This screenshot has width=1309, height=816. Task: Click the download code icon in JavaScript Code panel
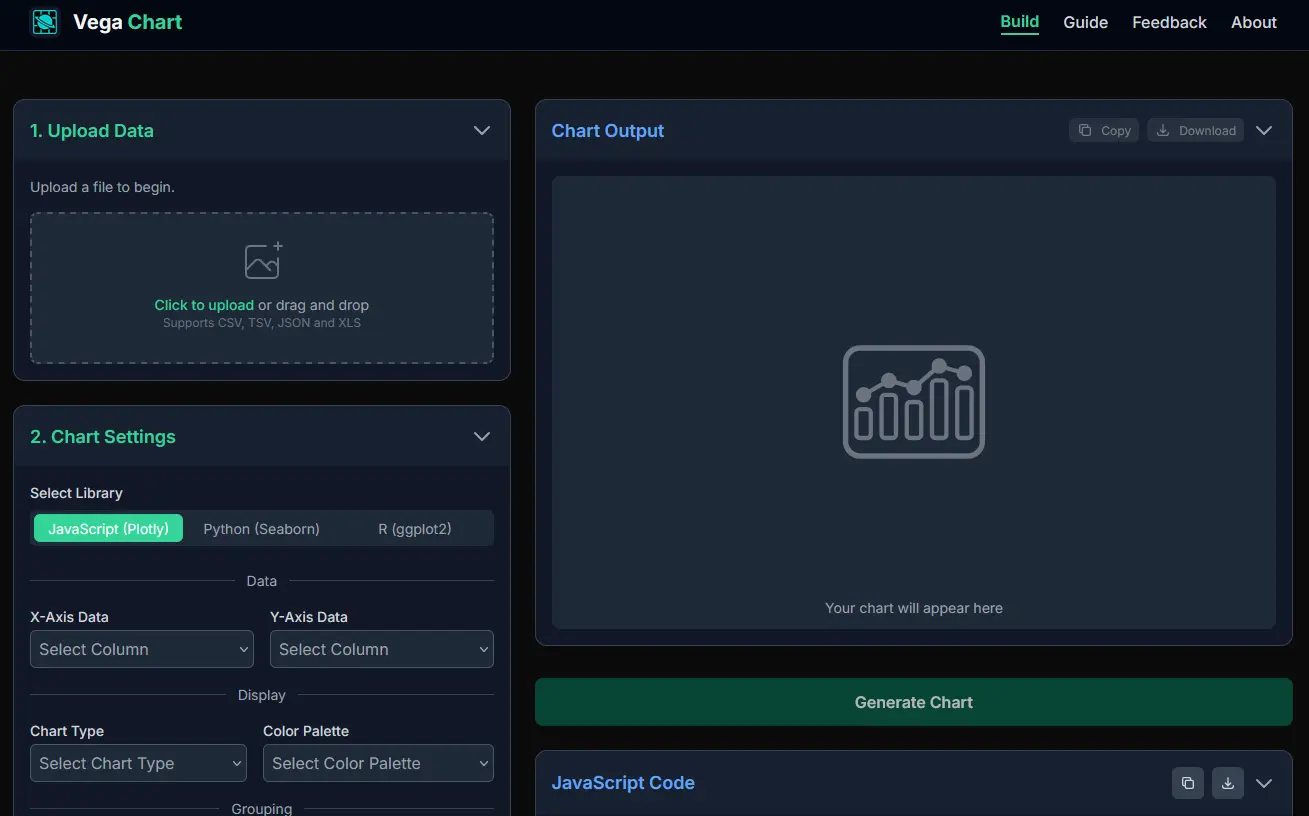point(1228,783)
